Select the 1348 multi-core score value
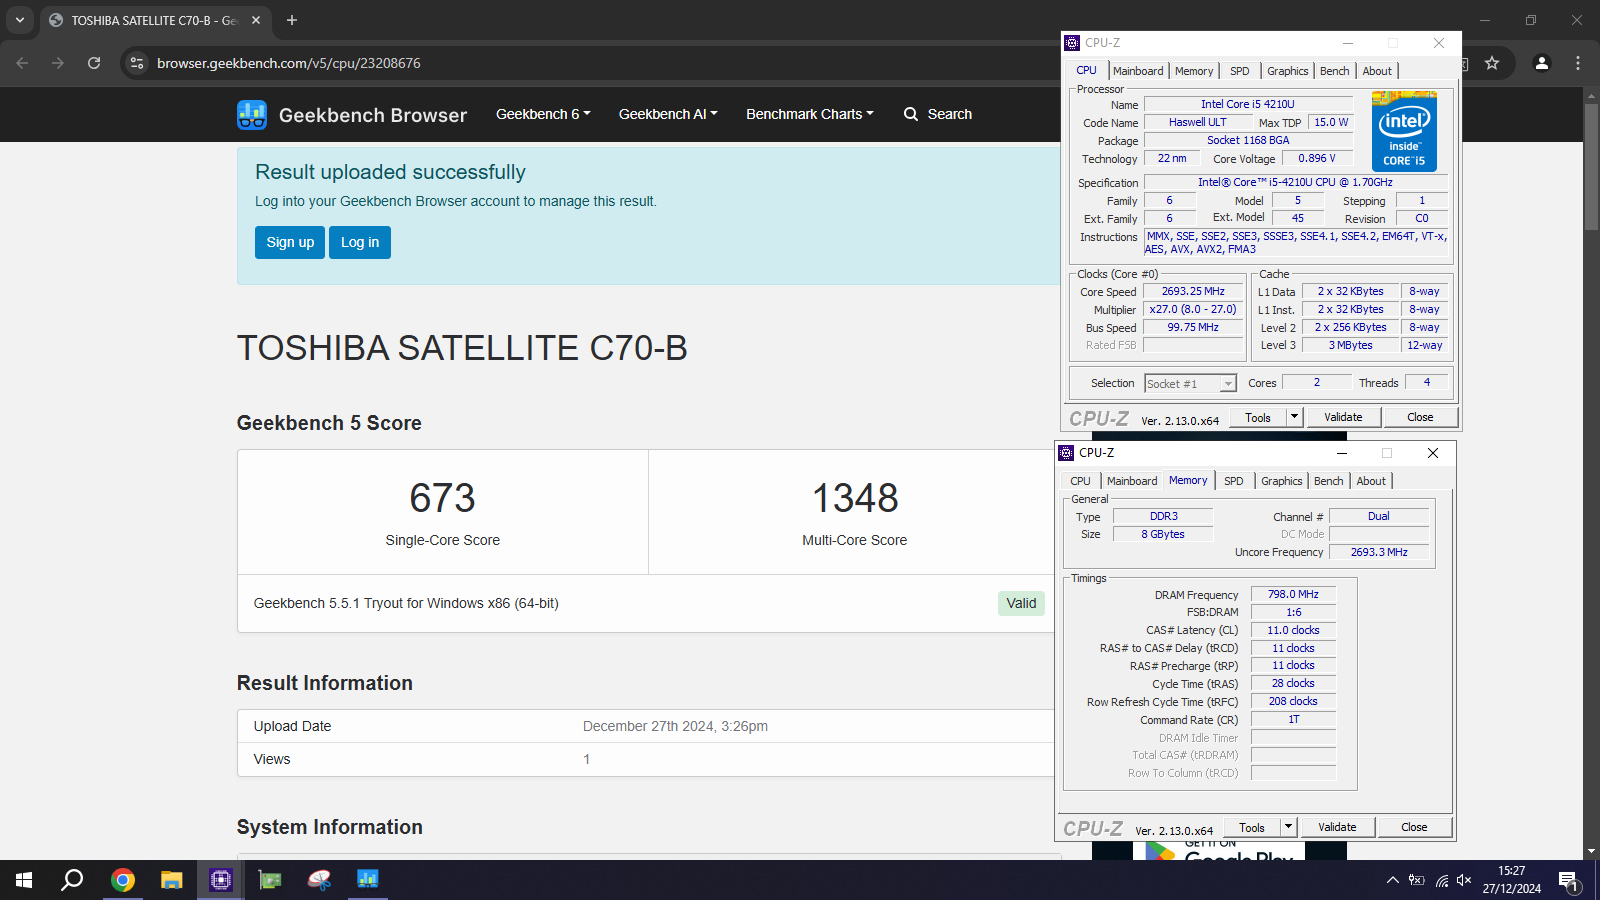 pos(855,498)
